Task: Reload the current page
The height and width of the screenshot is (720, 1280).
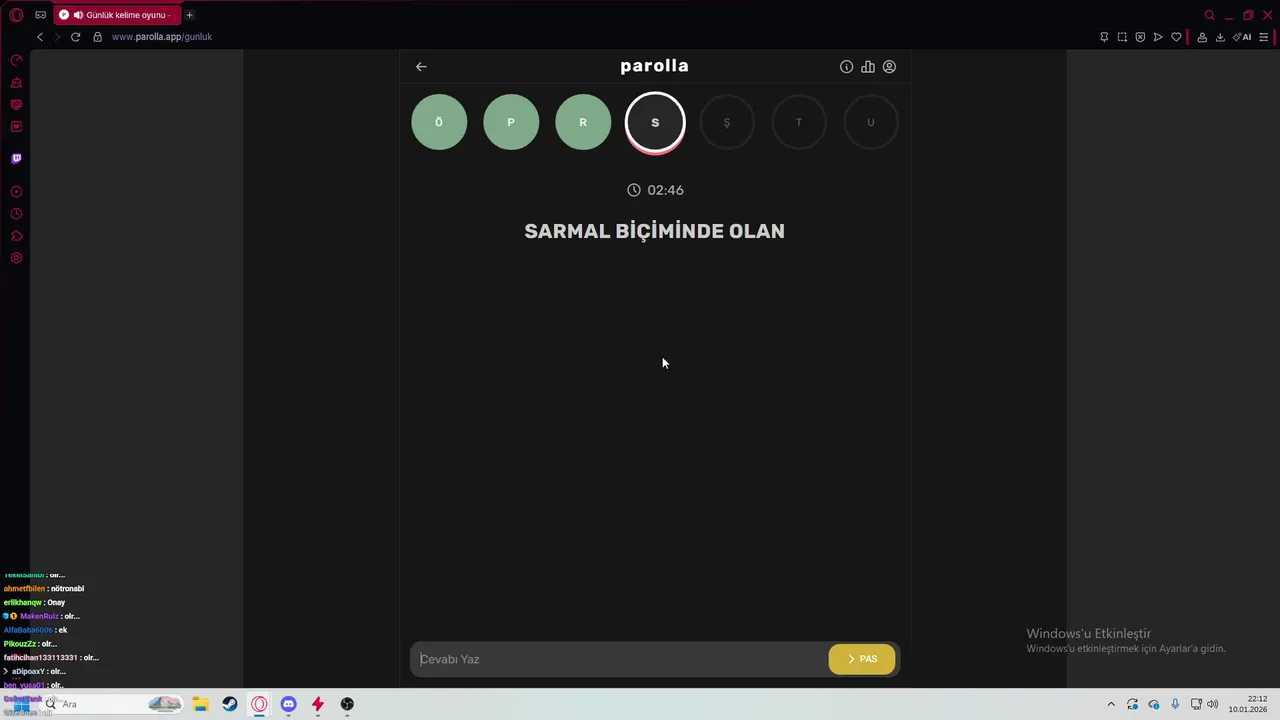Action: [x=75, y=37]
